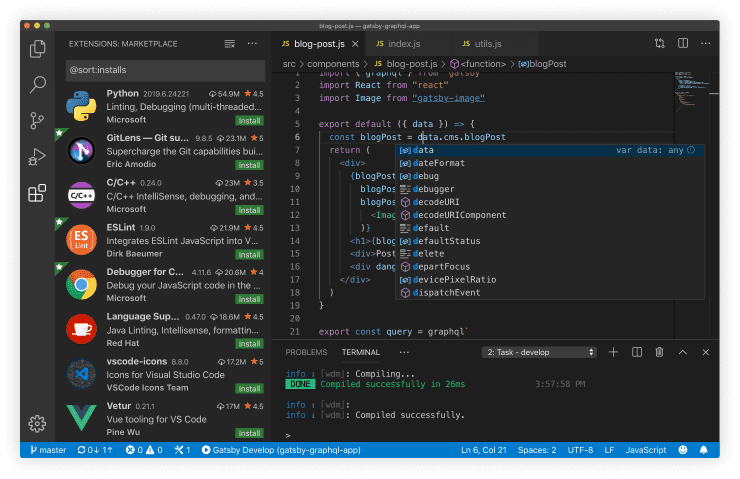
Task: Follow the gatsby-image import link
Action: pos(448,98)
